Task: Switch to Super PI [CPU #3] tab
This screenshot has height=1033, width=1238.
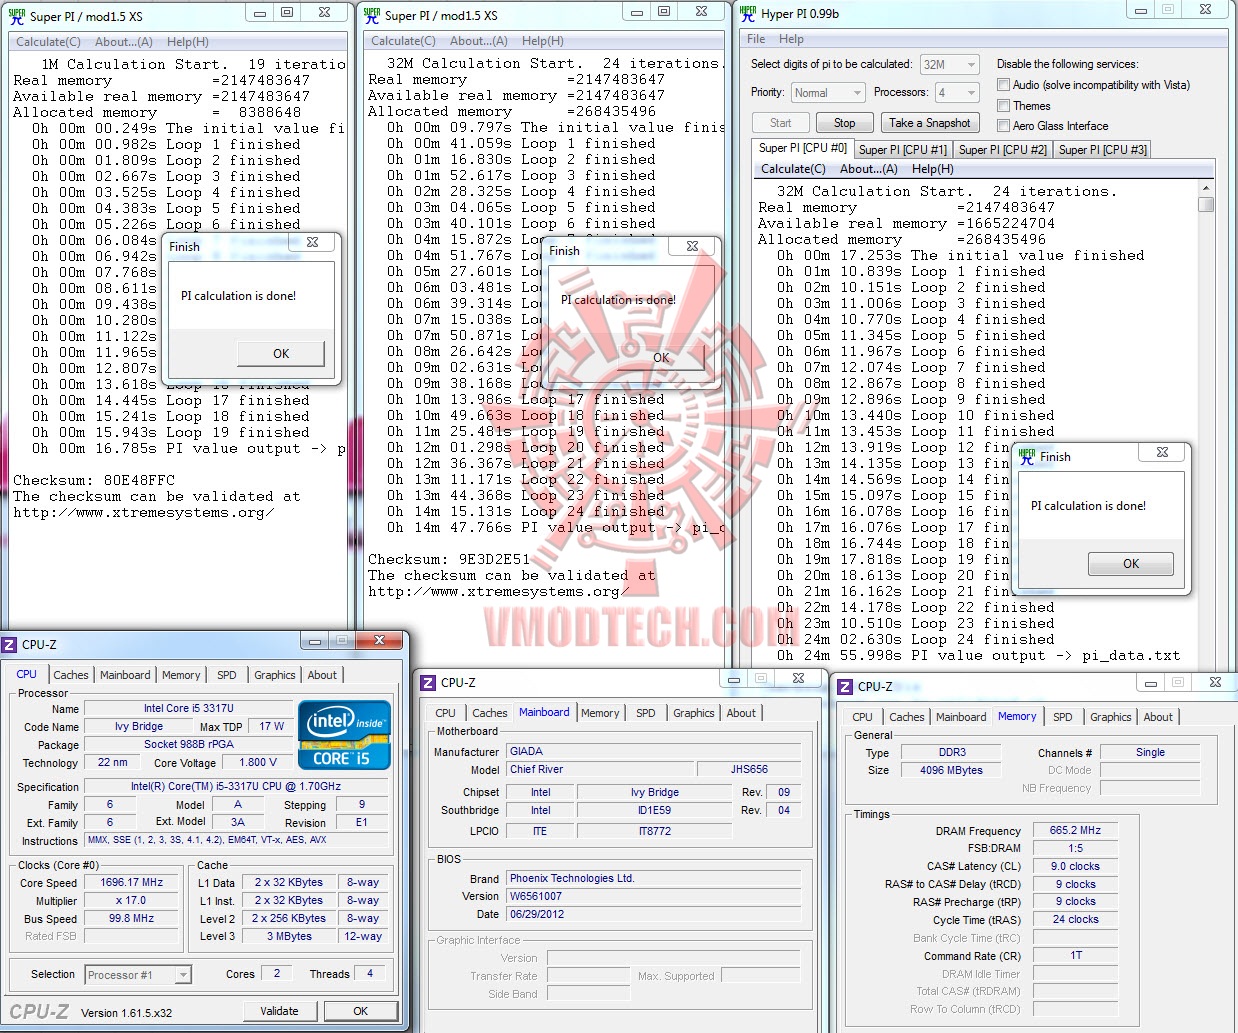Action: (x=1102, y=150)
